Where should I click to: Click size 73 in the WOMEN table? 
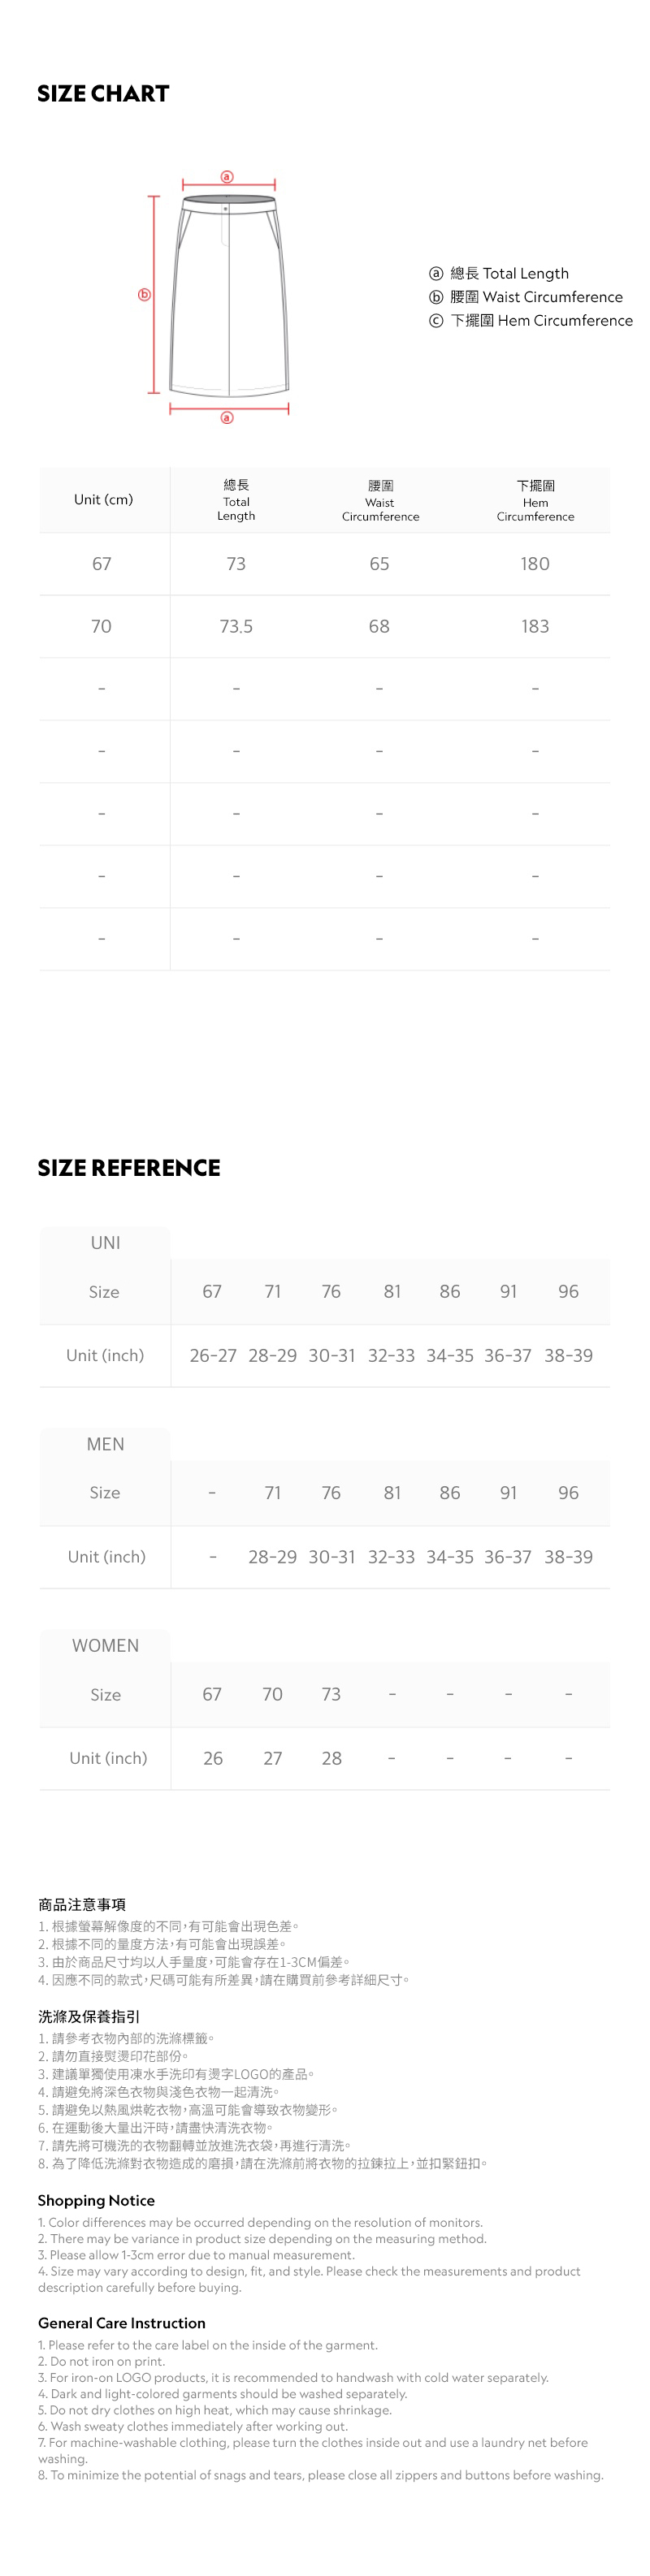point(331,1695)
